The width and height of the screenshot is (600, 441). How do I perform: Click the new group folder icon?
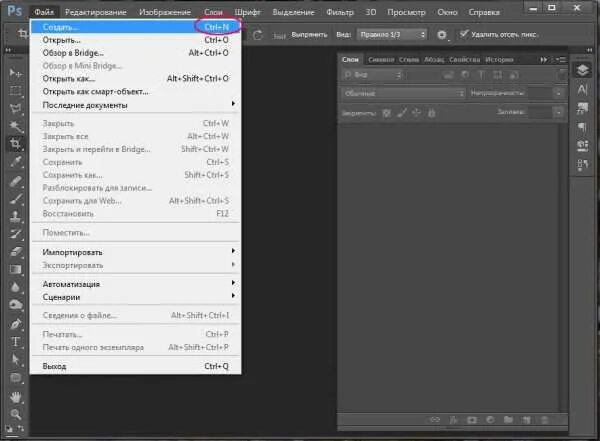pos(508,420)
